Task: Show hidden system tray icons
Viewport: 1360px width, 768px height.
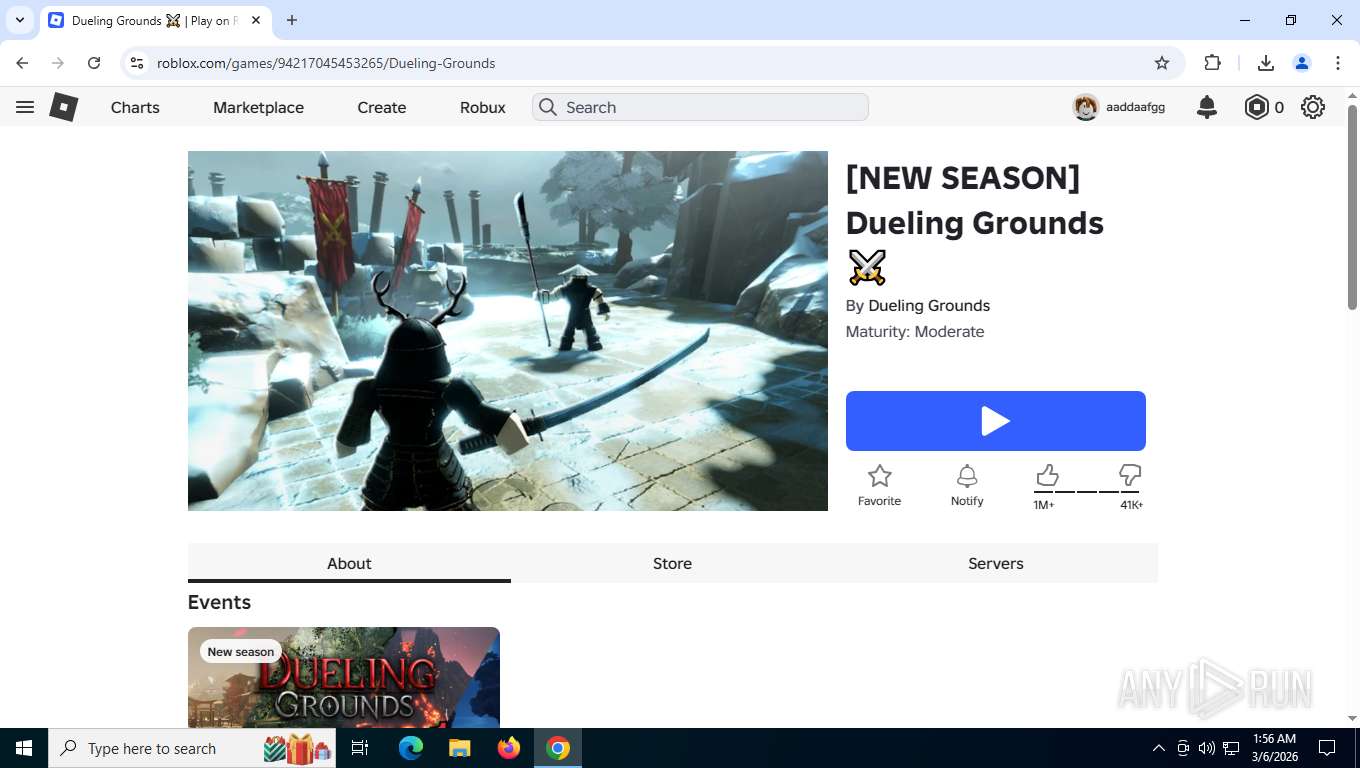Action: coord(1159,748)
